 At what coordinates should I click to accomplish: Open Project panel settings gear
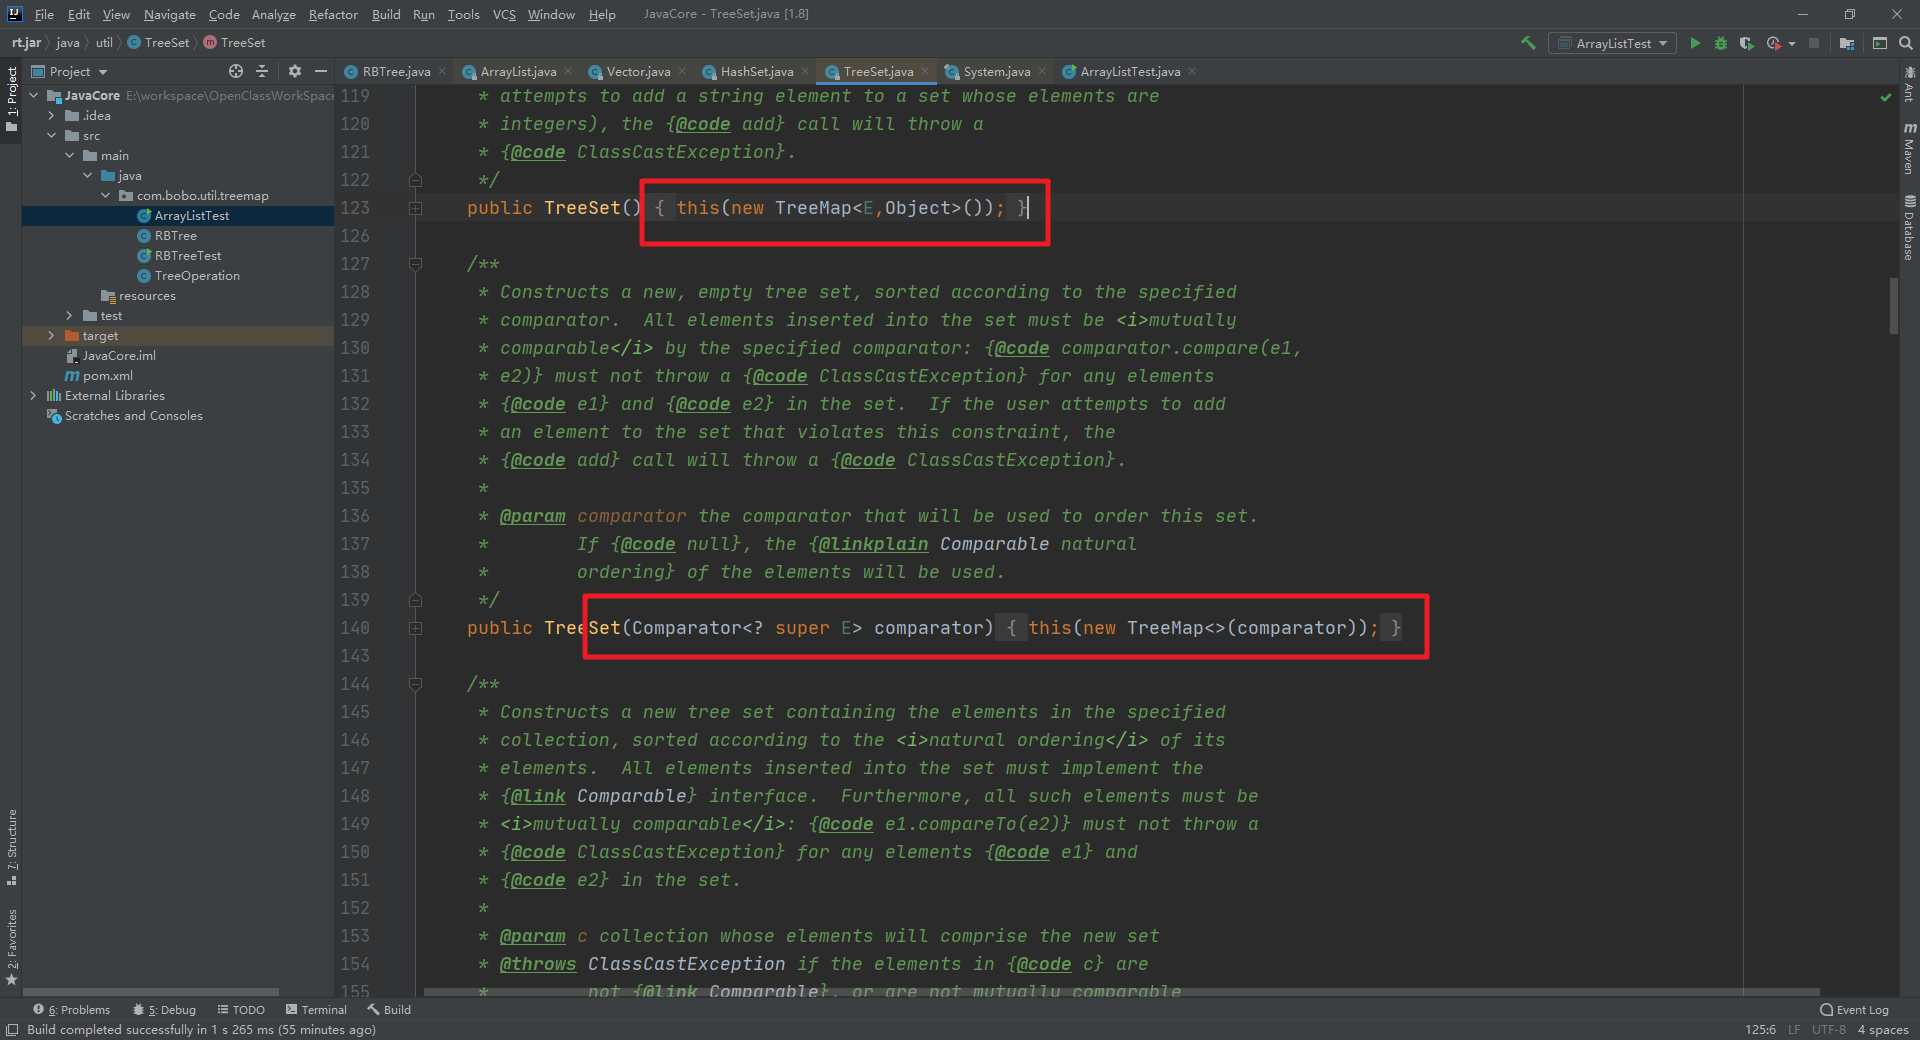[294, 71]
